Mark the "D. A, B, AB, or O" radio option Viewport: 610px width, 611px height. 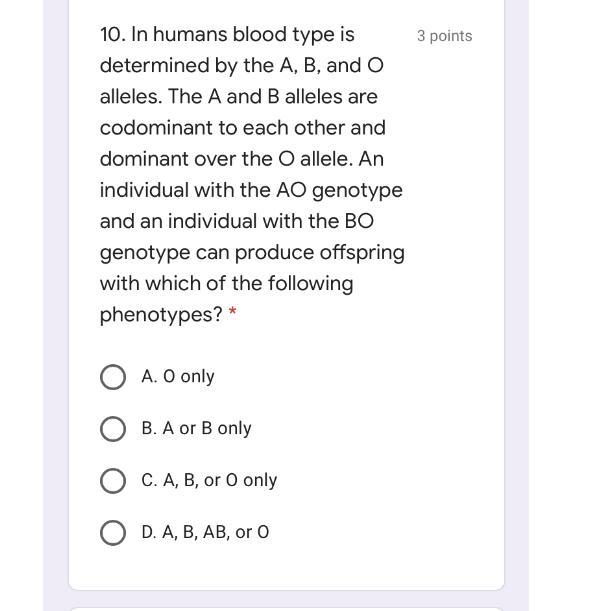(x=113, y=533)
